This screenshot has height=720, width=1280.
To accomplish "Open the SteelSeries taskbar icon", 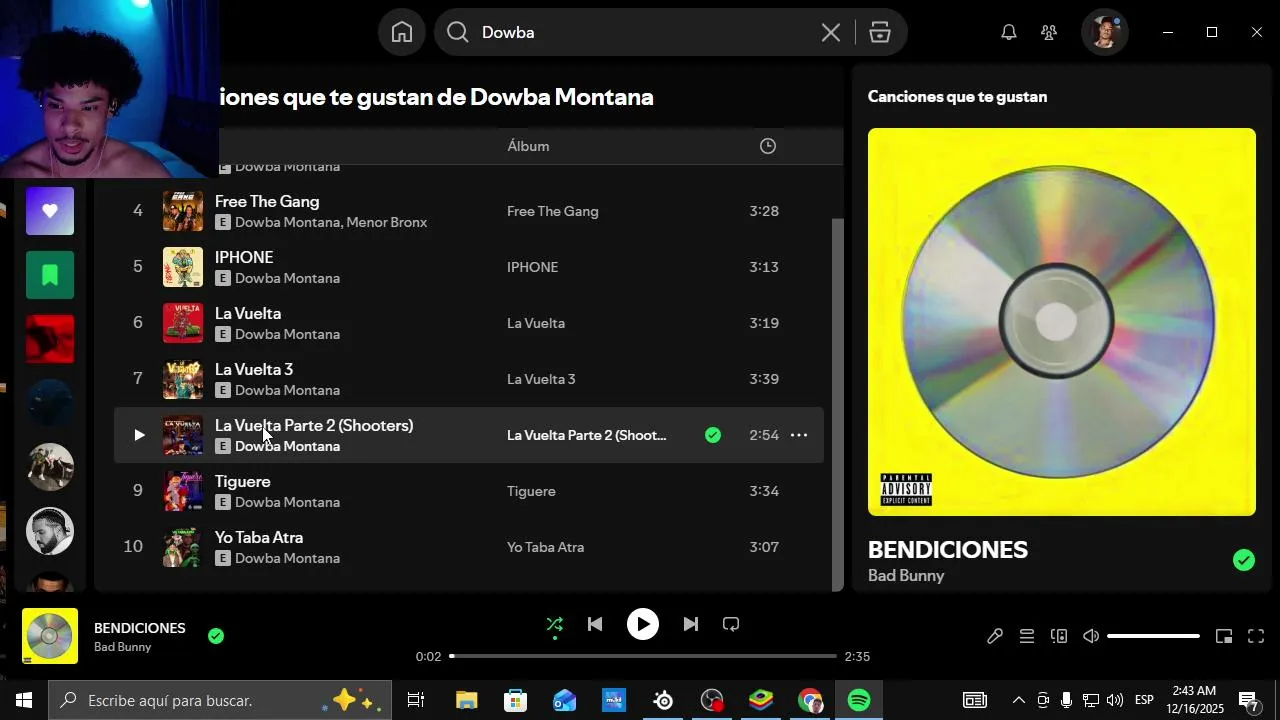I will coord(663,700).
